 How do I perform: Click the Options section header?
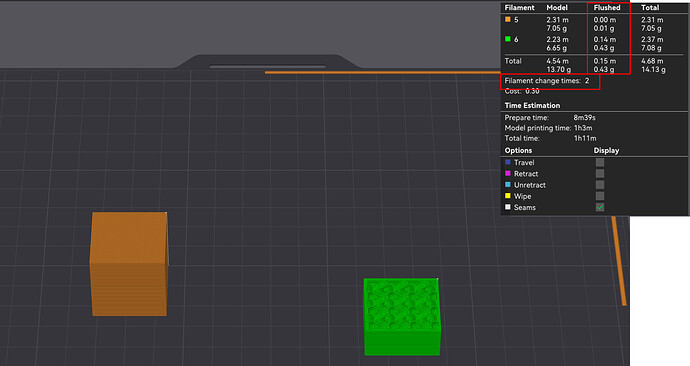point(518,150)
